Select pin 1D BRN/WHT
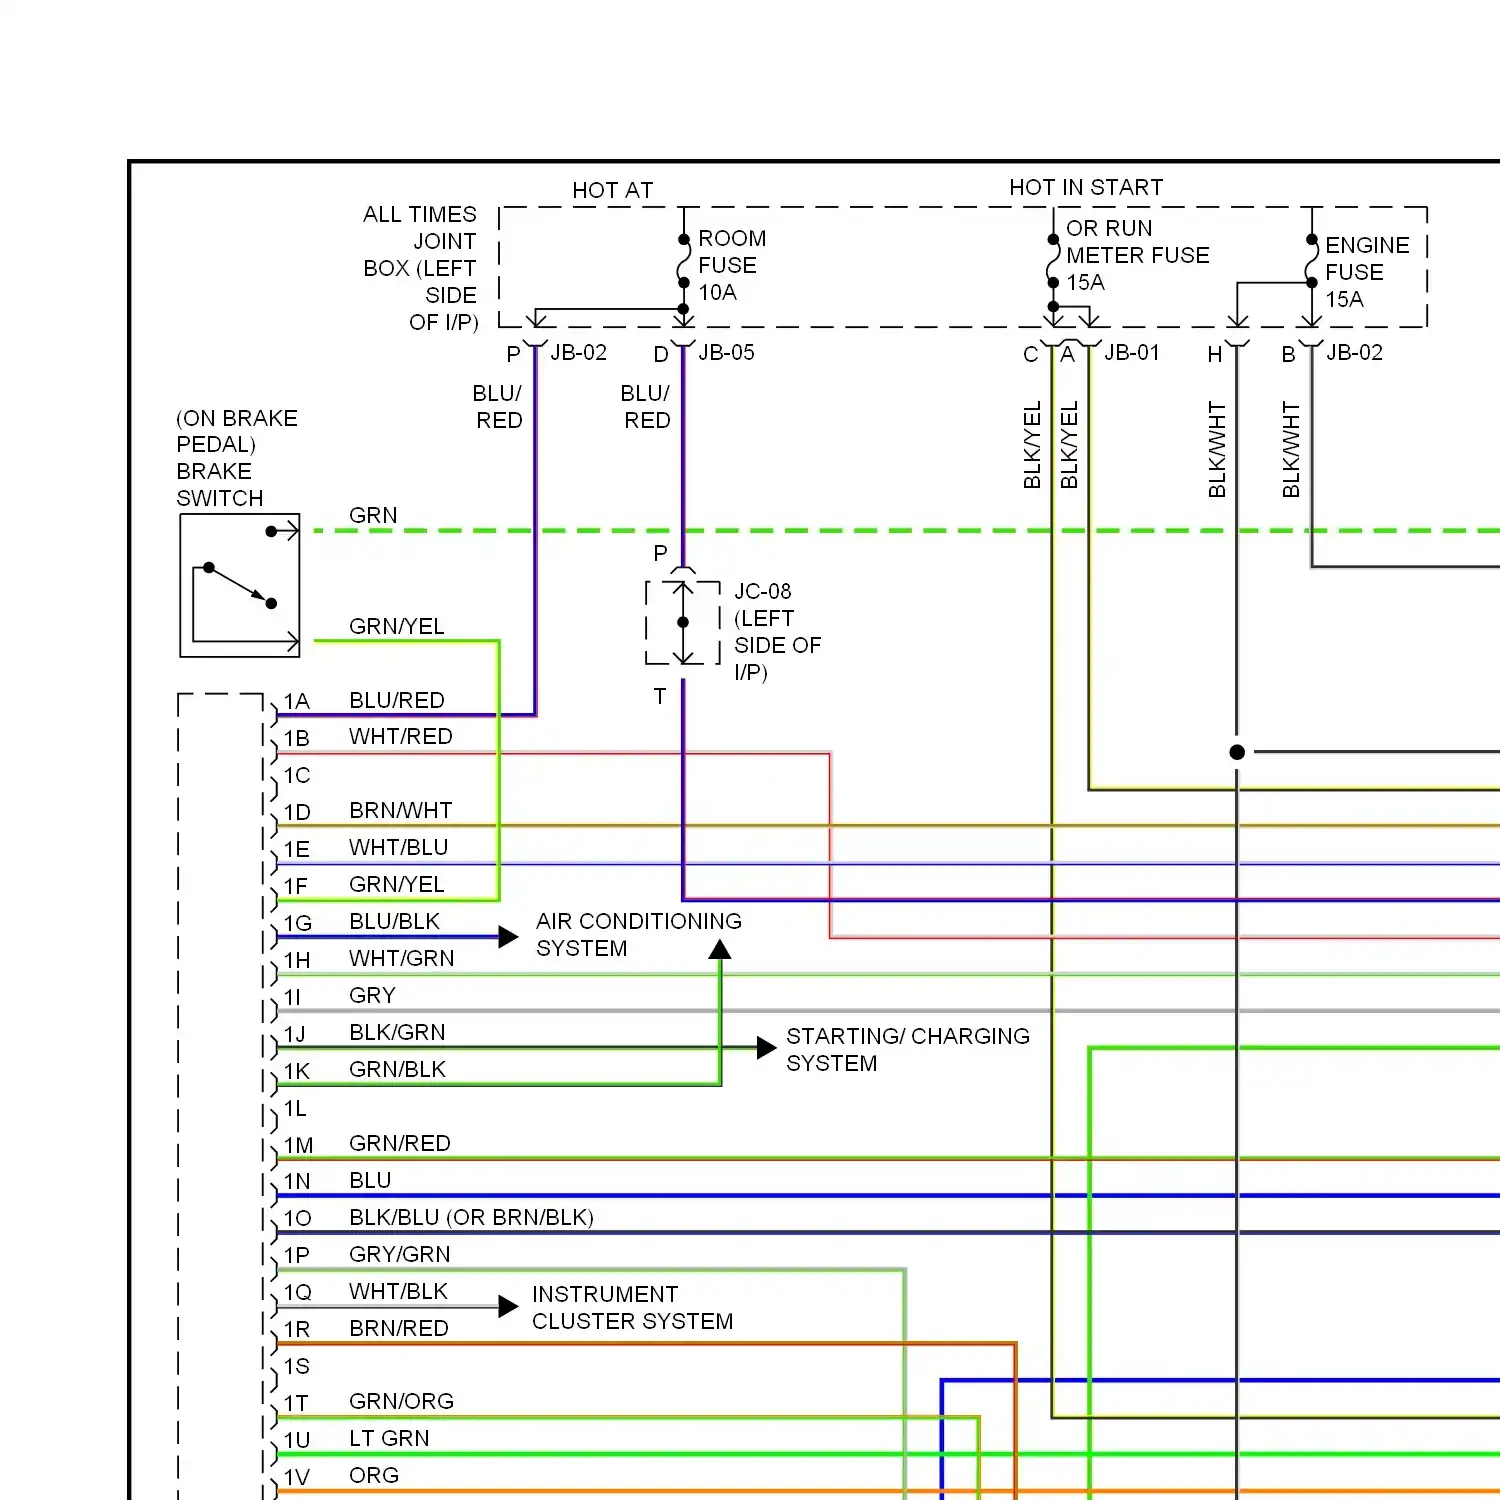 click(368, 811)
